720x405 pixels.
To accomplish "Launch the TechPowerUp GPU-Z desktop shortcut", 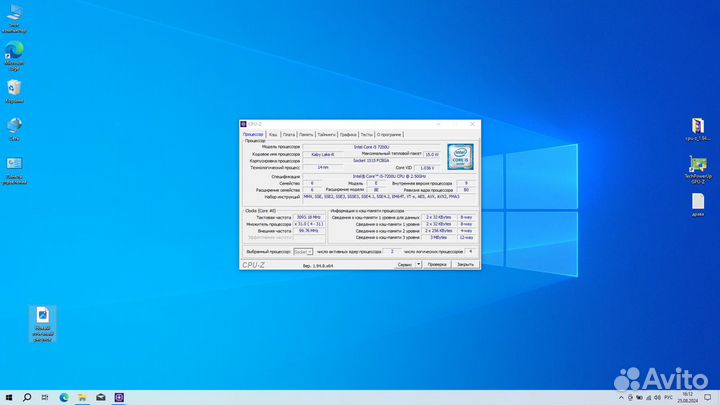I will (698, 170).
